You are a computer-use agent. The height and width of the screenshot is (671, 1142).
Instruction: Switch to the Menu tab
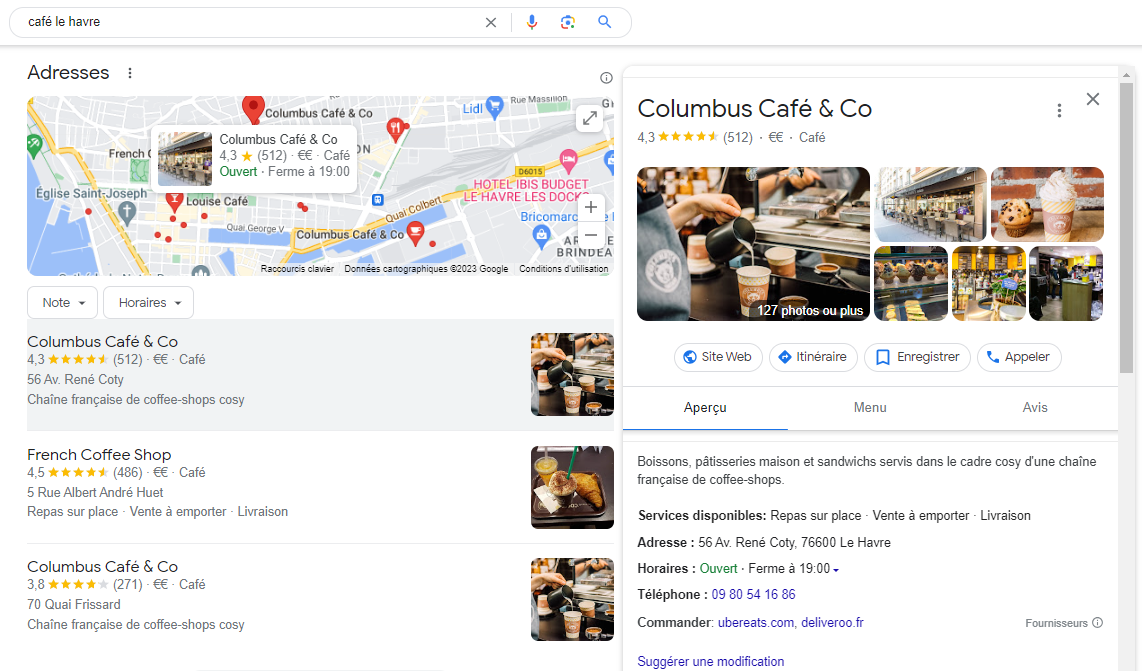click(869, 407)
